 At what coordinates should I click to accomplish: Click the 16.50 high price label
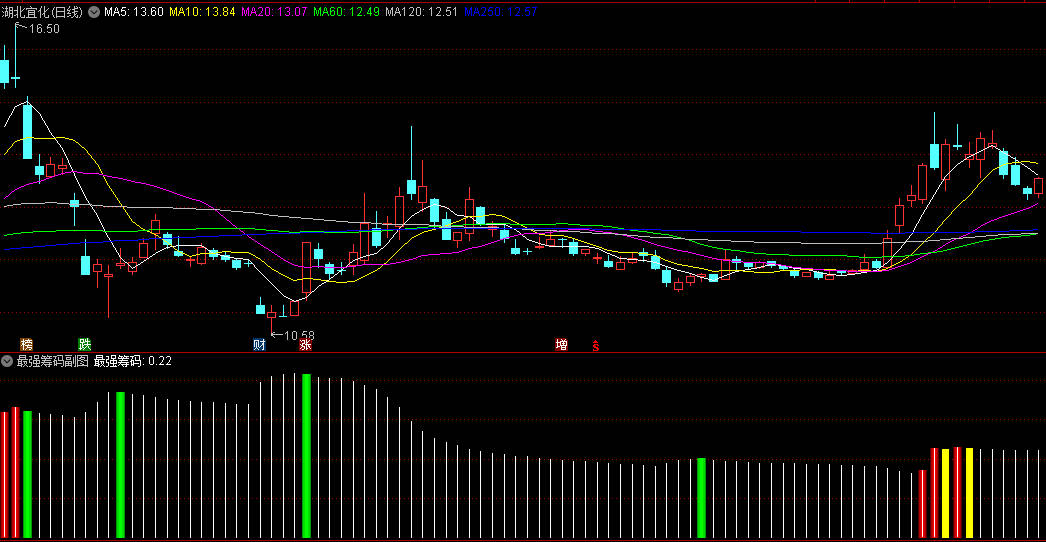pyautogui.click(x=43, y=29)
